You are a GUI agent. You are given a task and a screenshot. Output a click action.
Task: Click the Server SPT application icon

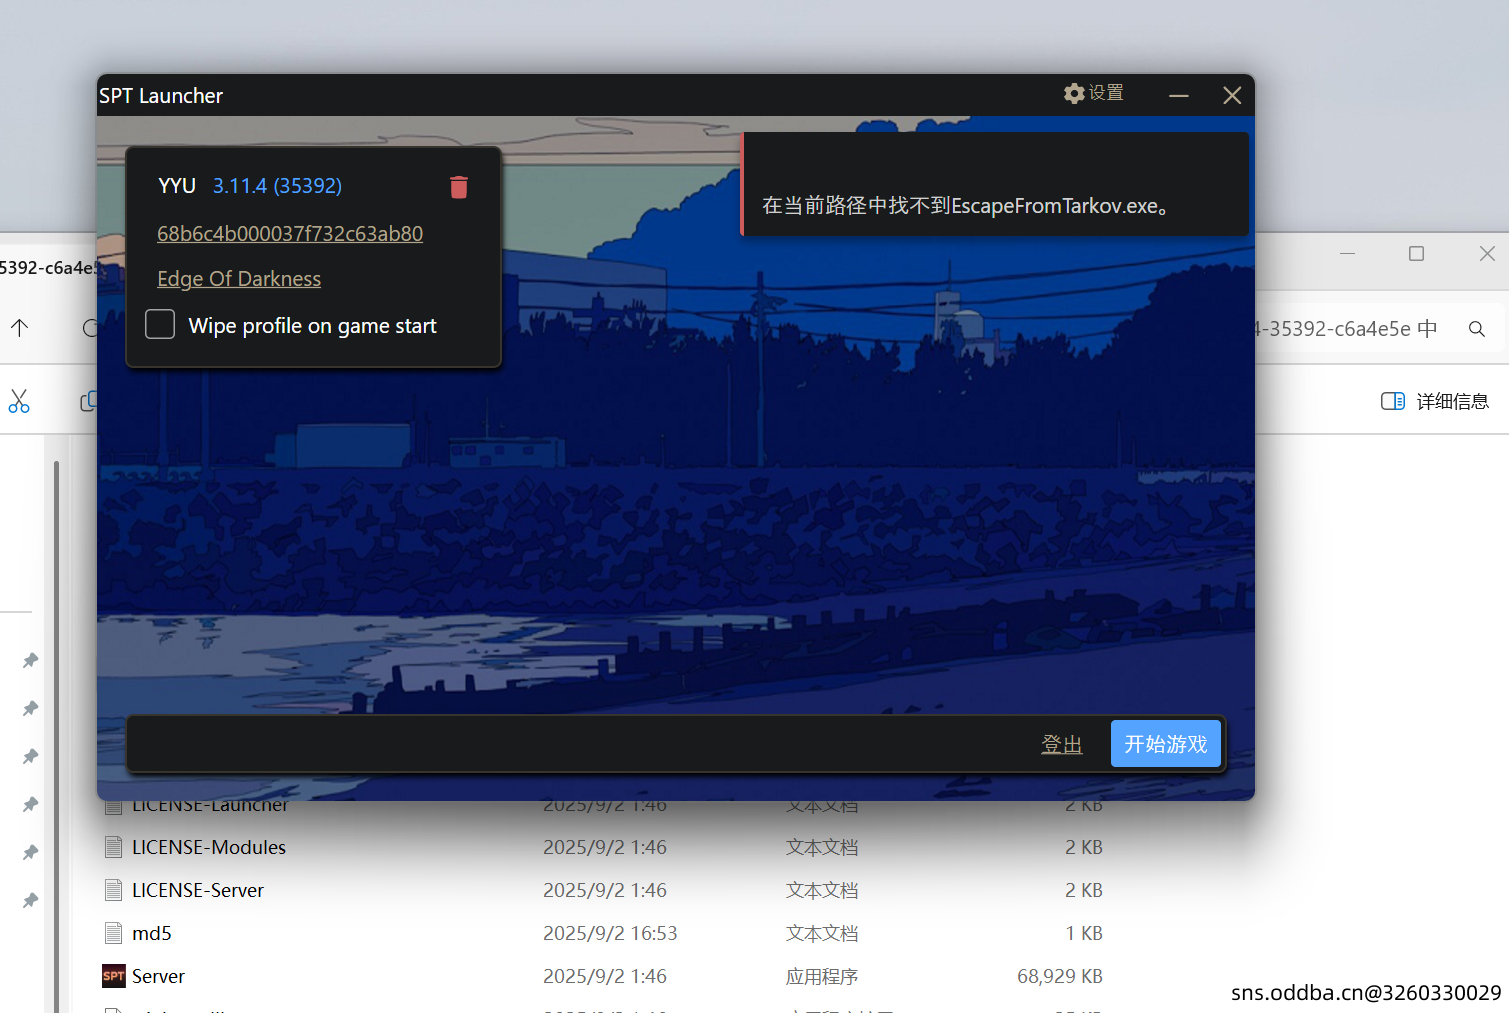click(114, 976)
